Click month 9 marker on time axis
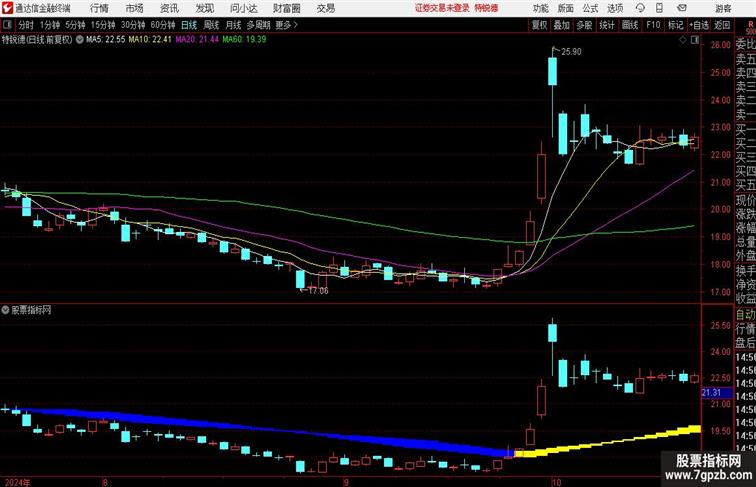756x487 pixels. 346,482
